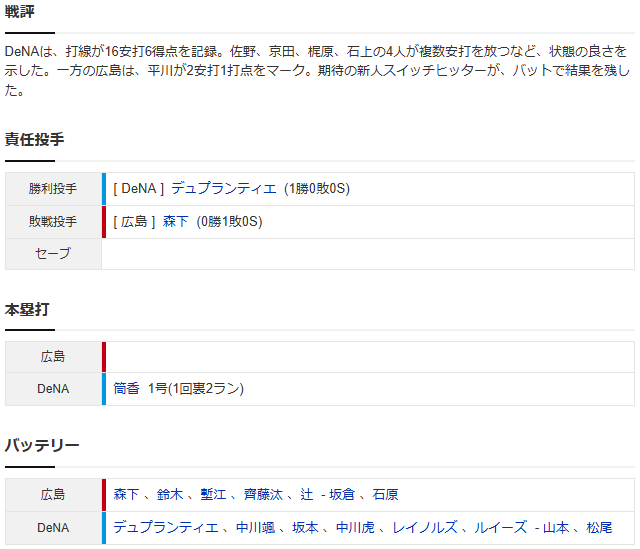Click catcher 山本 link
640x549 pixels.
tap(556, 527)
